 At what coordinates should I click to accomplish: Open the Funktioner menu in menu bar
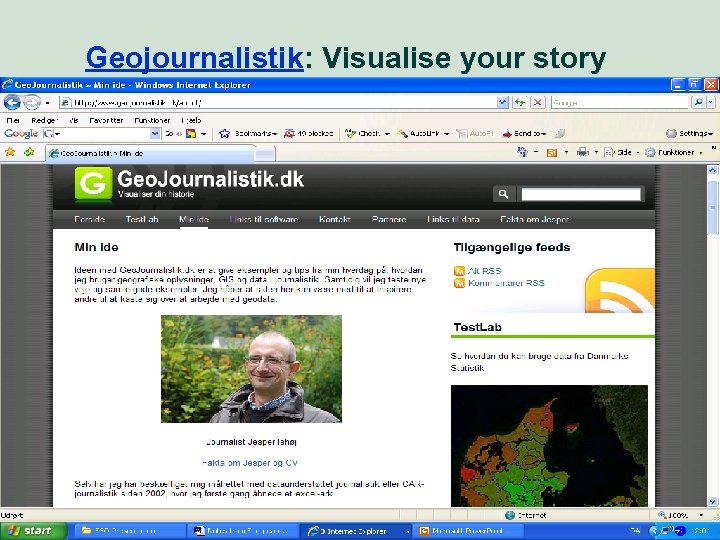pyautogui.click(x=152, y=120)
